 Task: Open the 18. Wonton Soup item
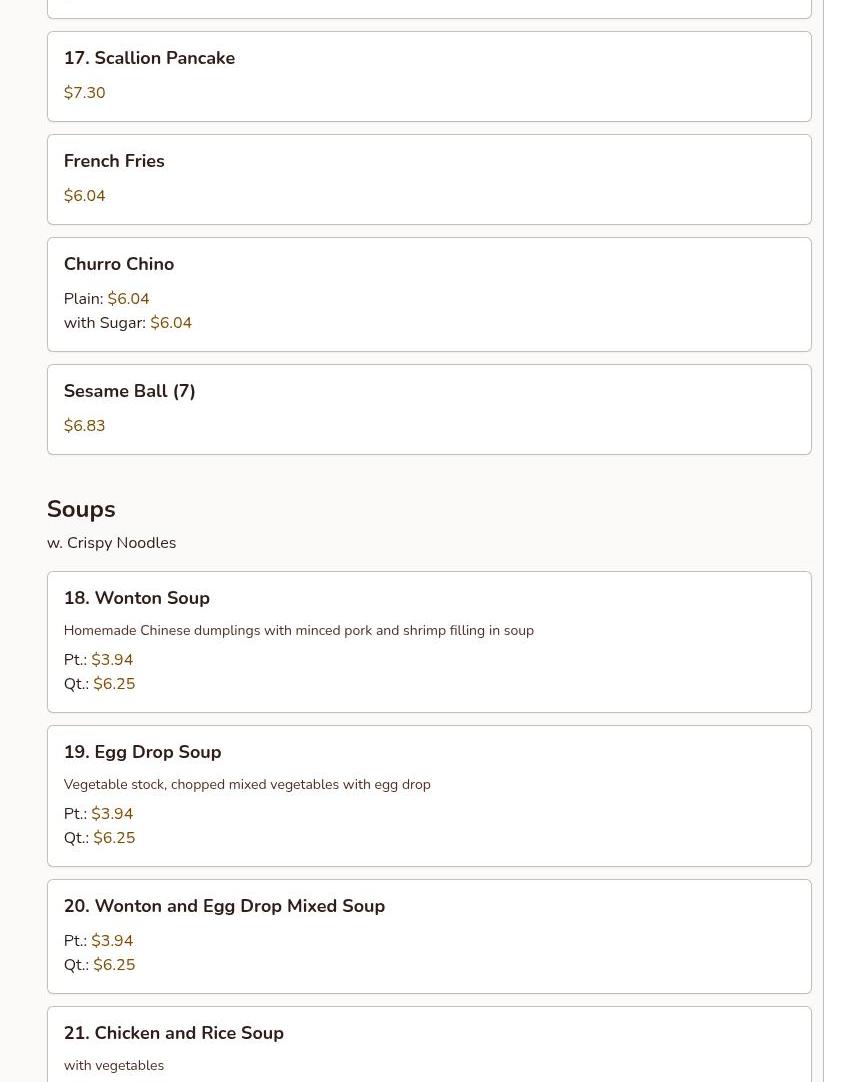coord(137,599)
